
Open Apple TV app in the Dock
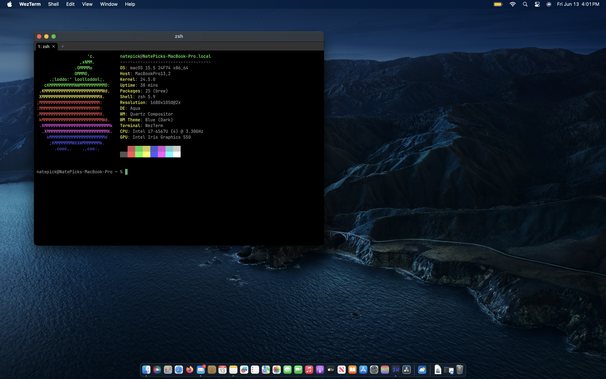coord(331,370)
